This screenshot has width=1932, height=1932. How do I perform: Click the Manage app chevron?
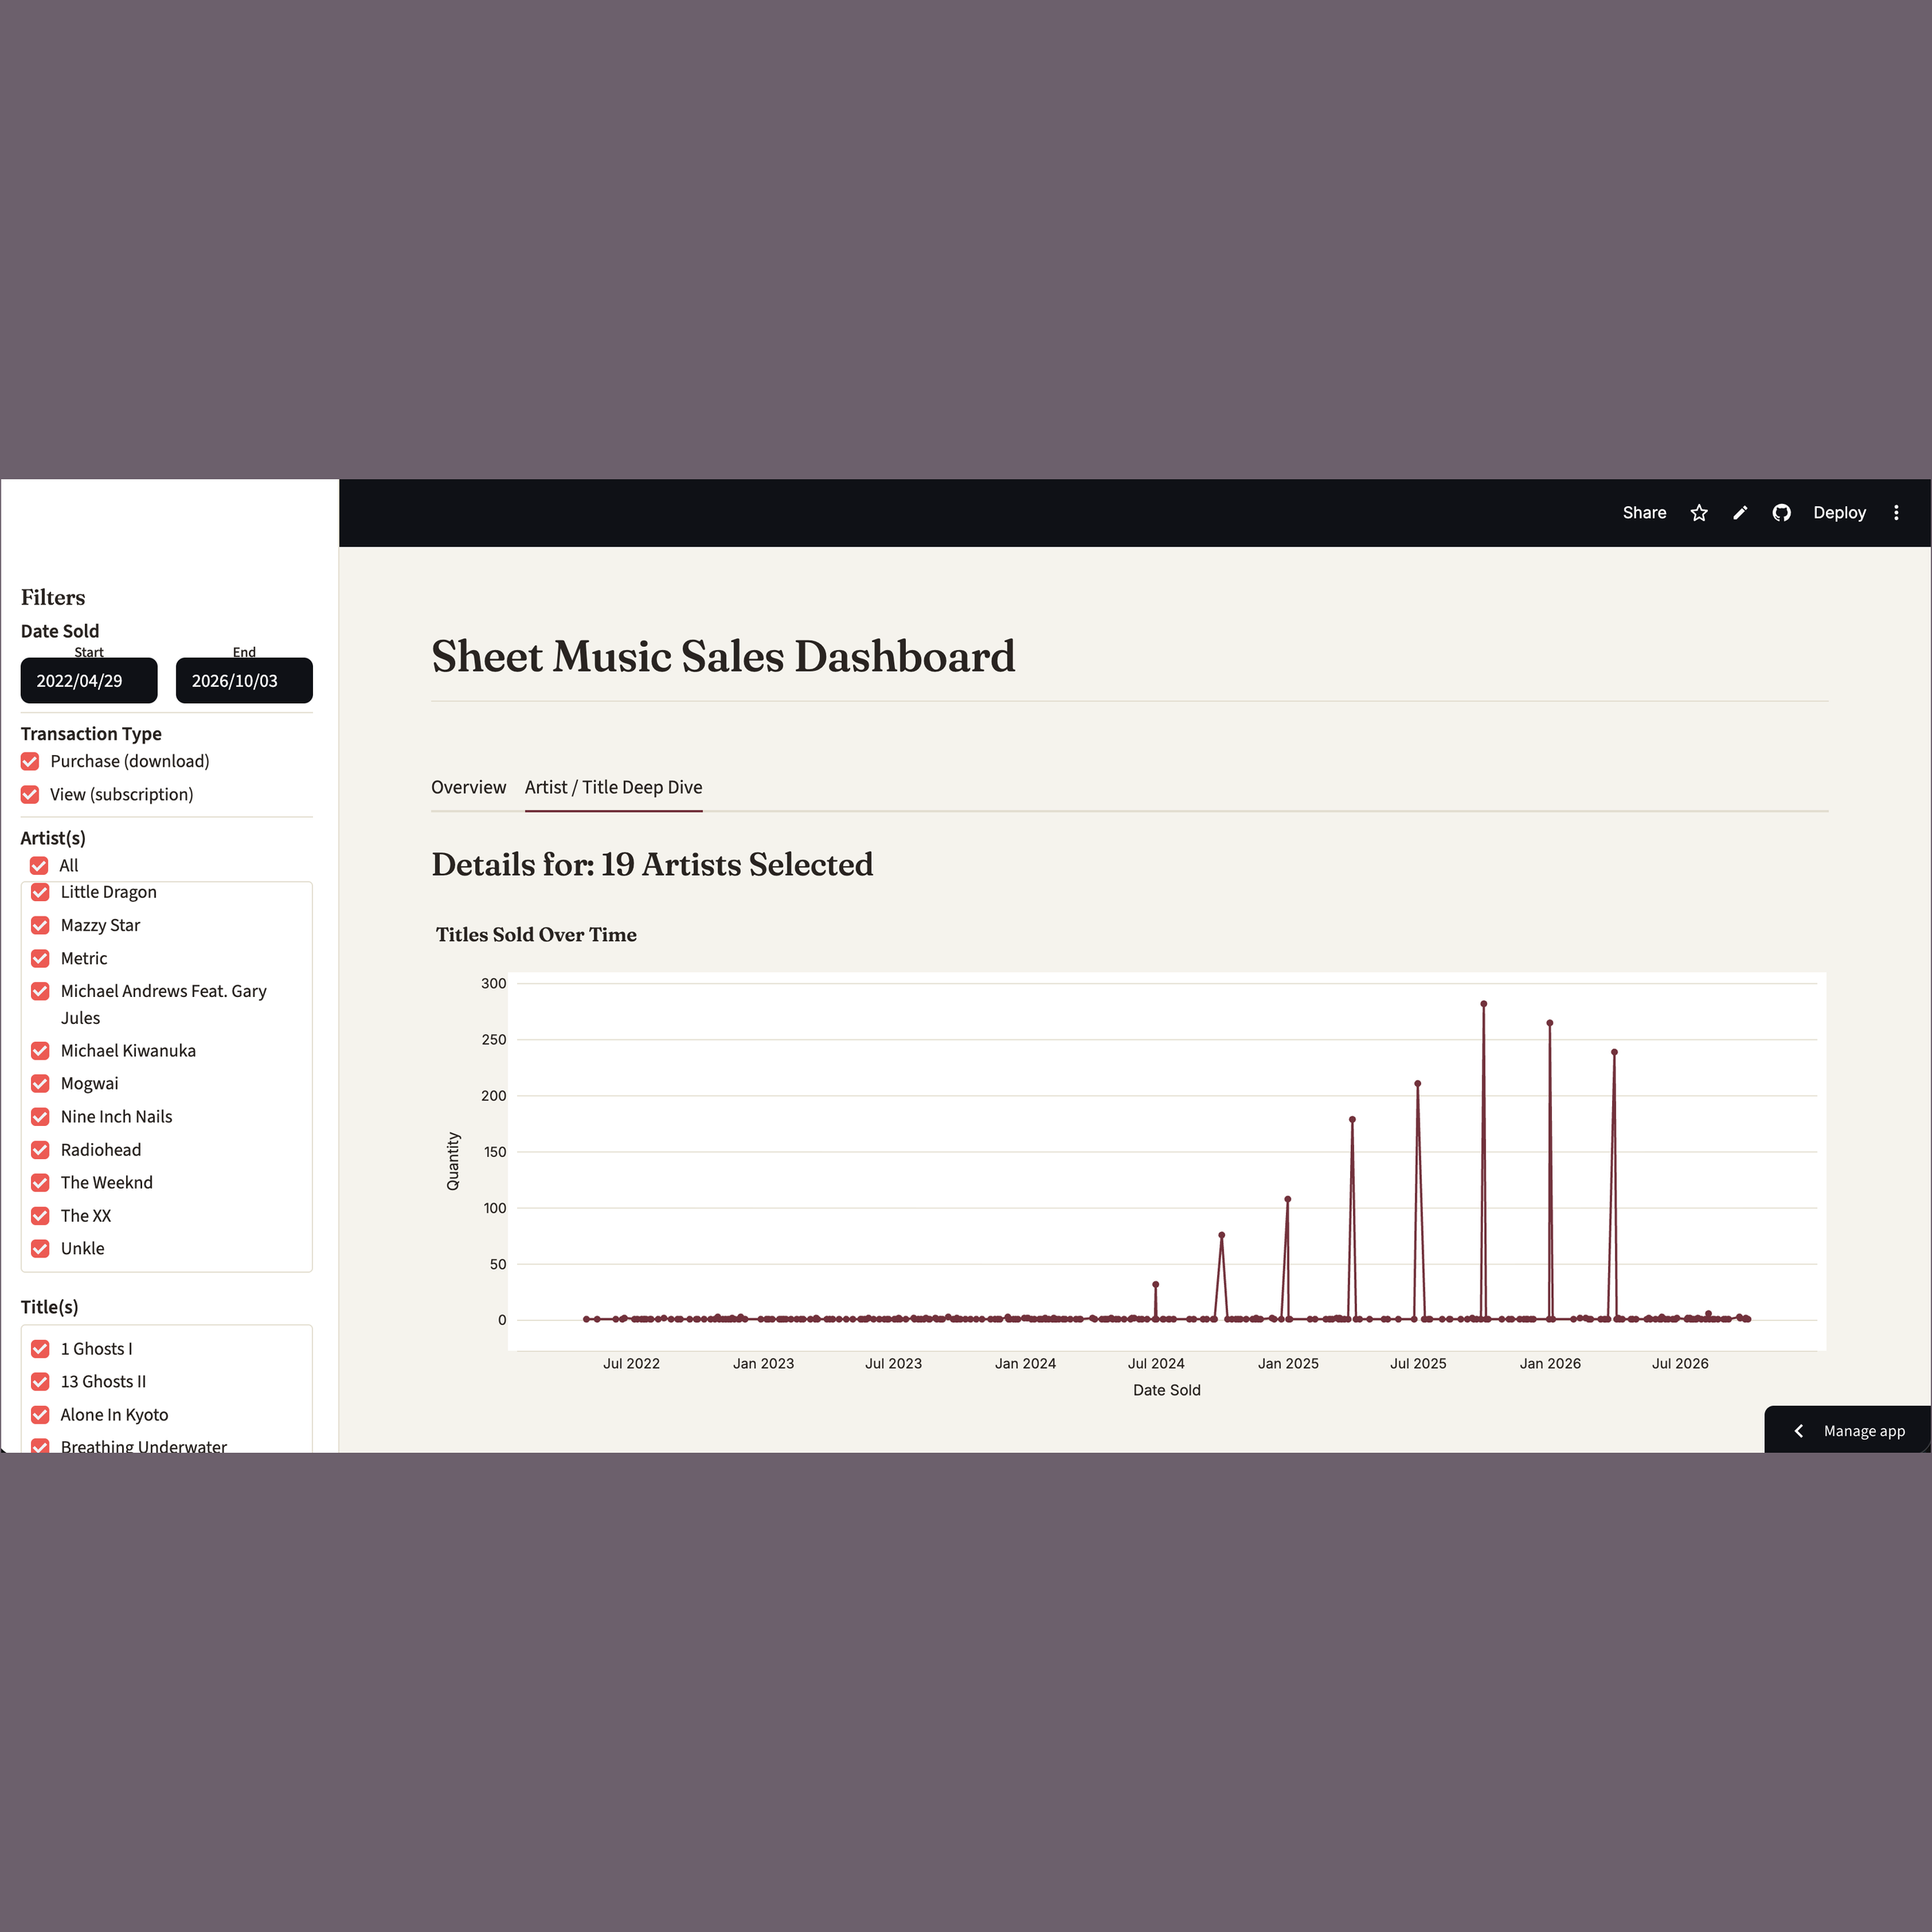pyautogui.click(x=1798, y=1431)
